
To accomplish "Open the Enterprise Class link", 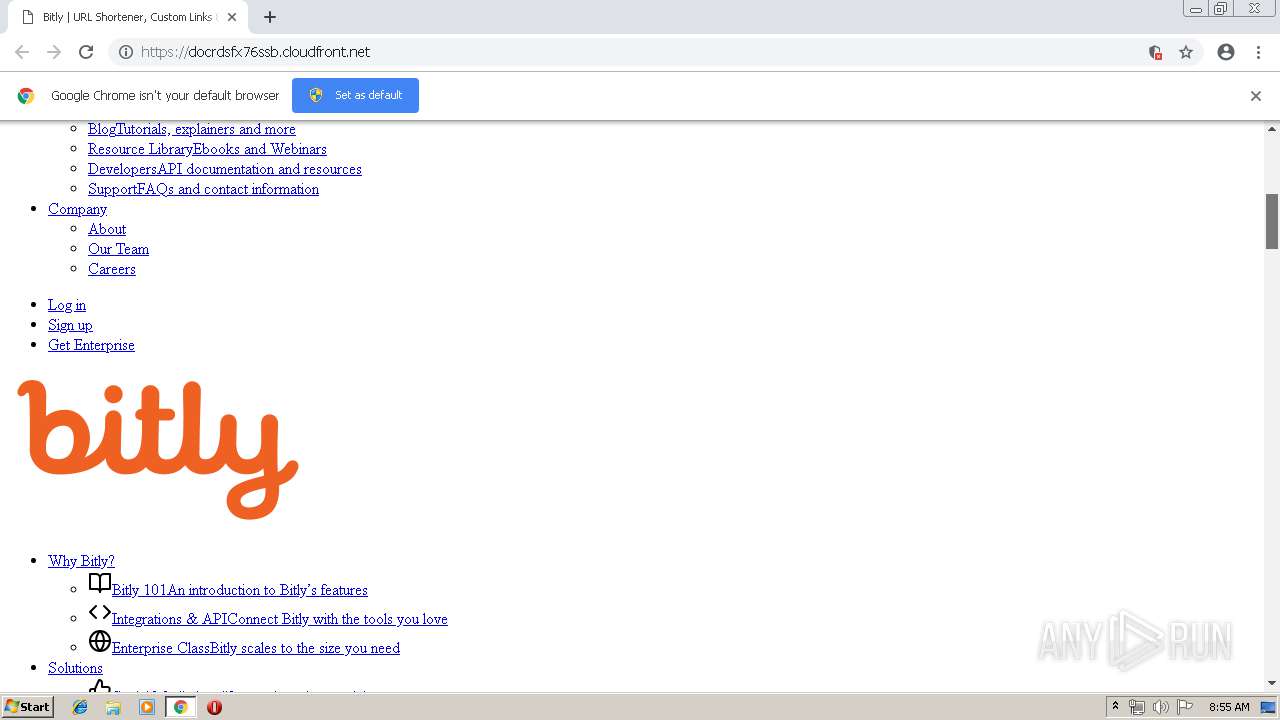I will coord(256,648).
